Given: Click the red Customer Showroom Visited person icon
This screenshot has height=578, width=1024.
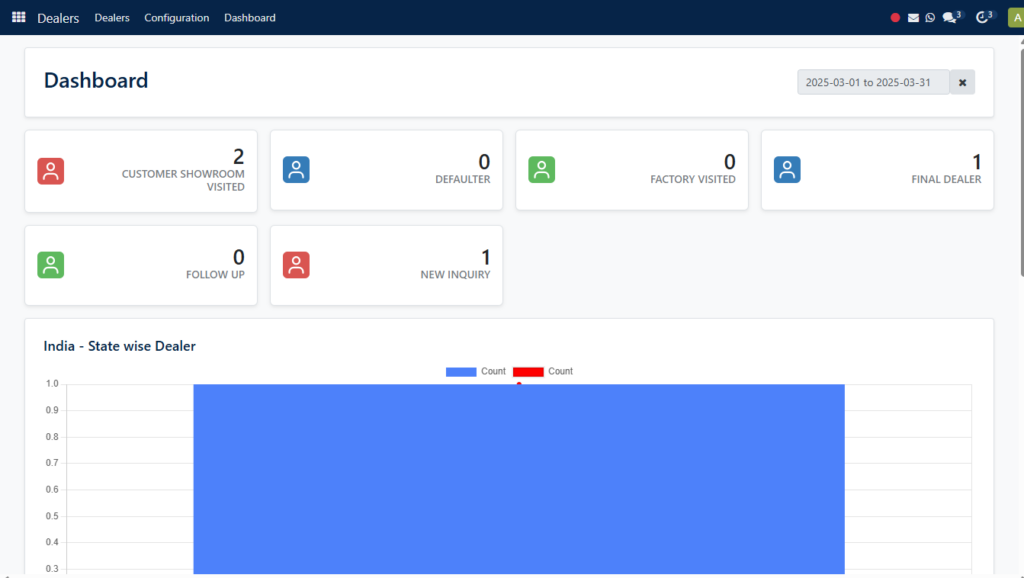Looking at the screenshot, I should (x=50, y=171).
